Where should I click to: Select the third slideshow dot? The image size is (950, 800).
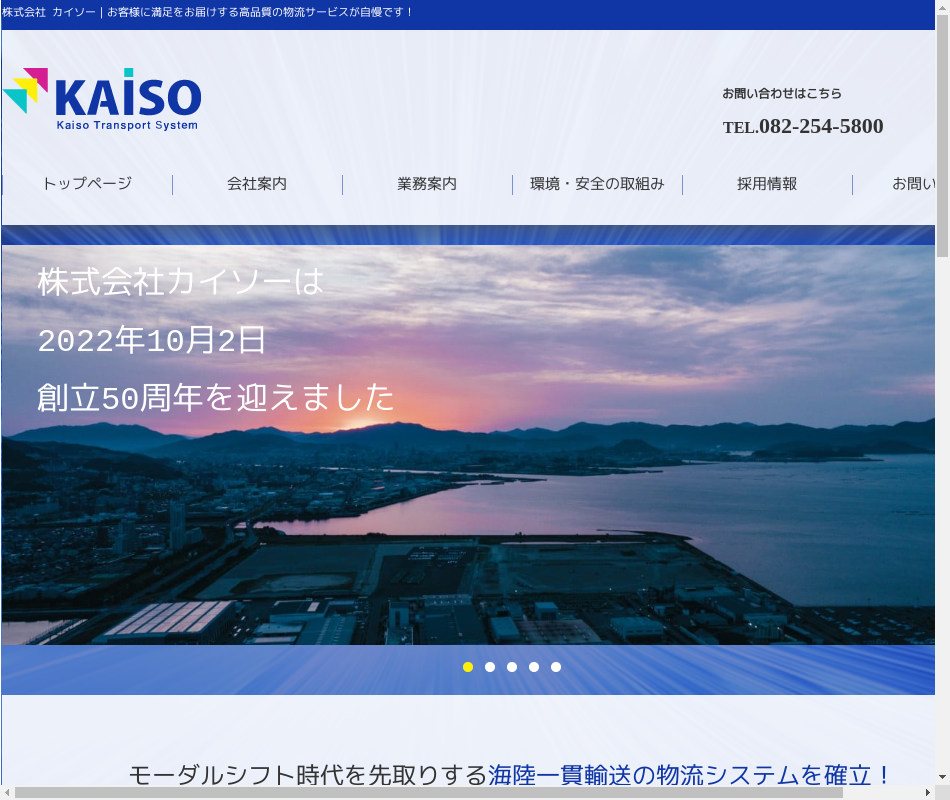coord(512,667)
